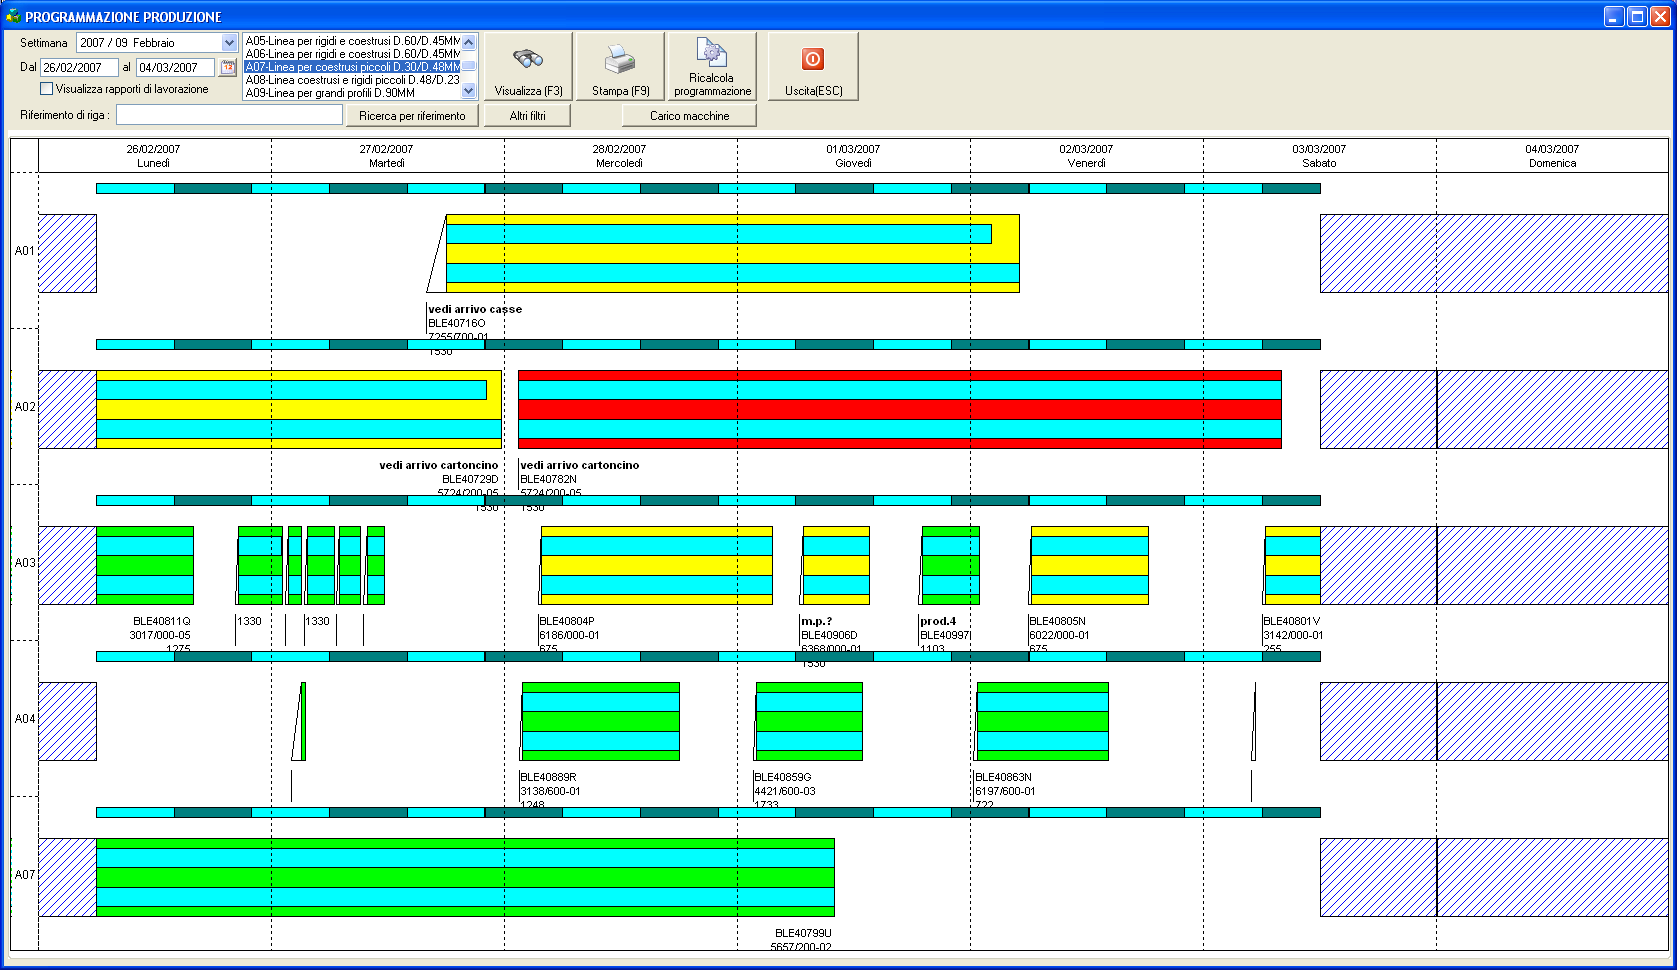The width and height of the screenshot is (1677, 970).
Task: Click Altri filtri button
Action: 527,116
